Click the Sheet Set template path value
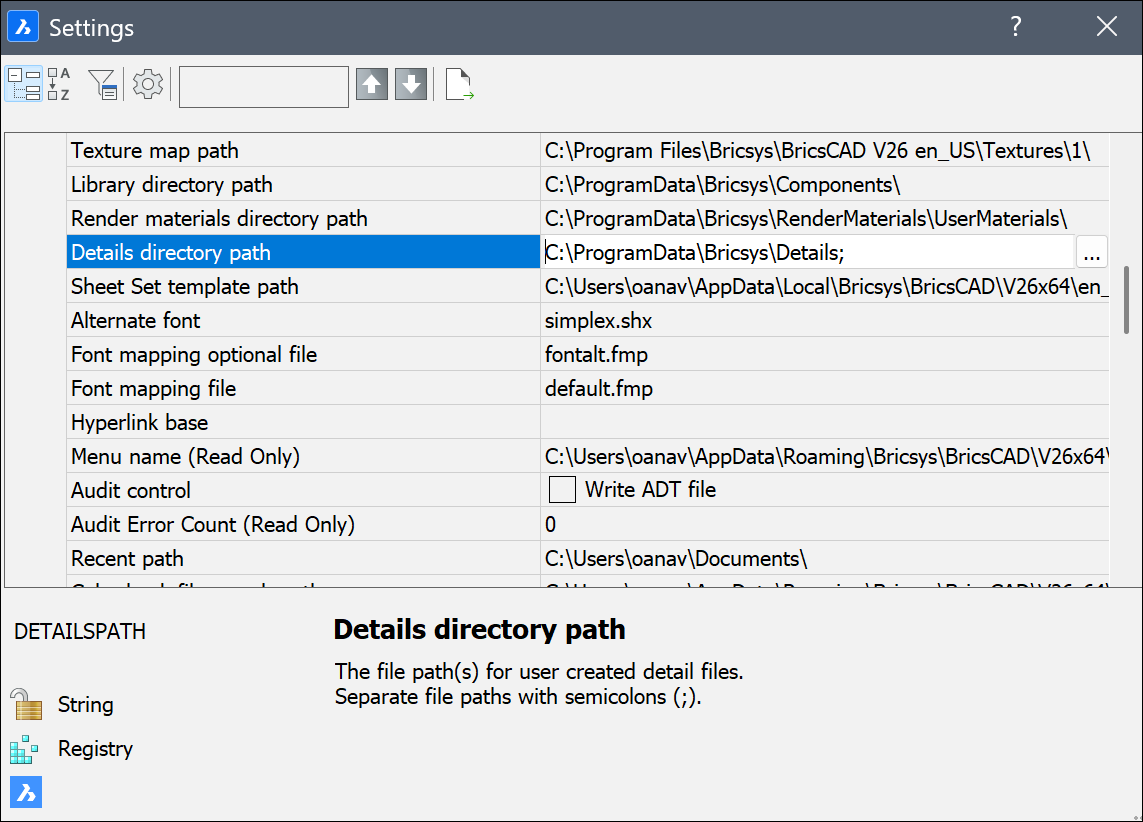The height and width of the screenshot is (822, 1143). point(824,287)
